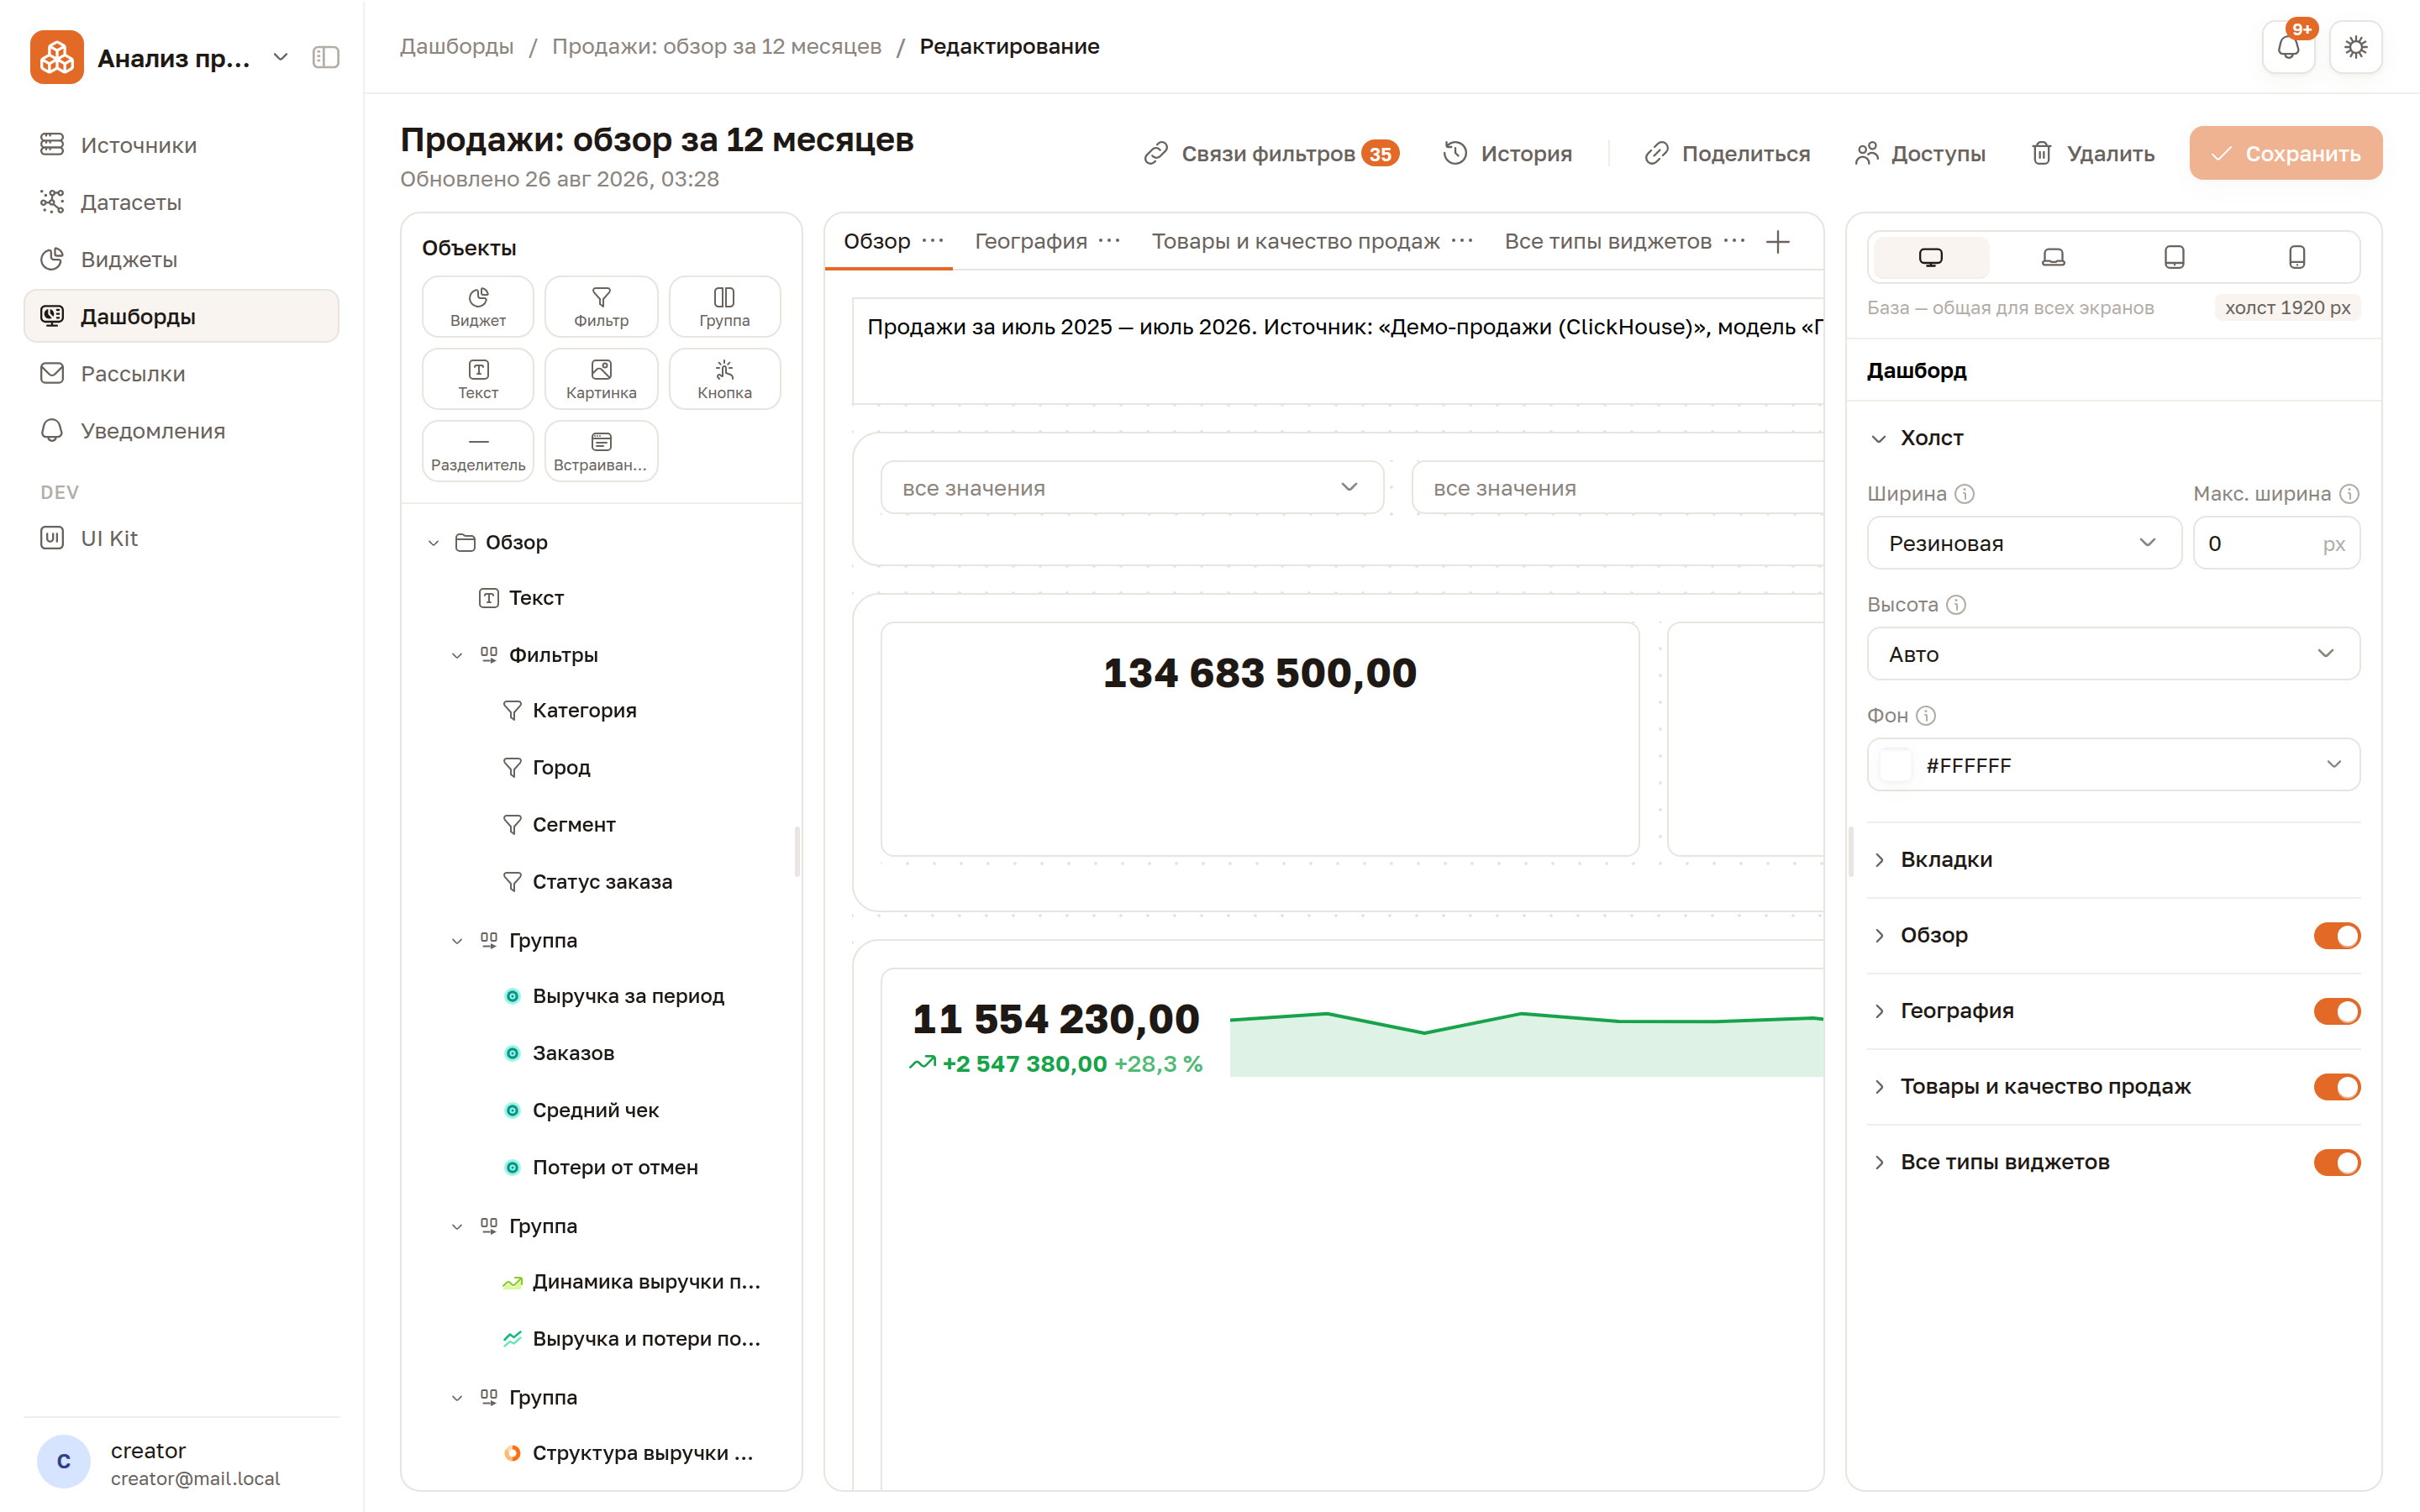Open Фон color picker #FFFFFF
Screen dimensions: 2420x1512
click(2113, 765)
